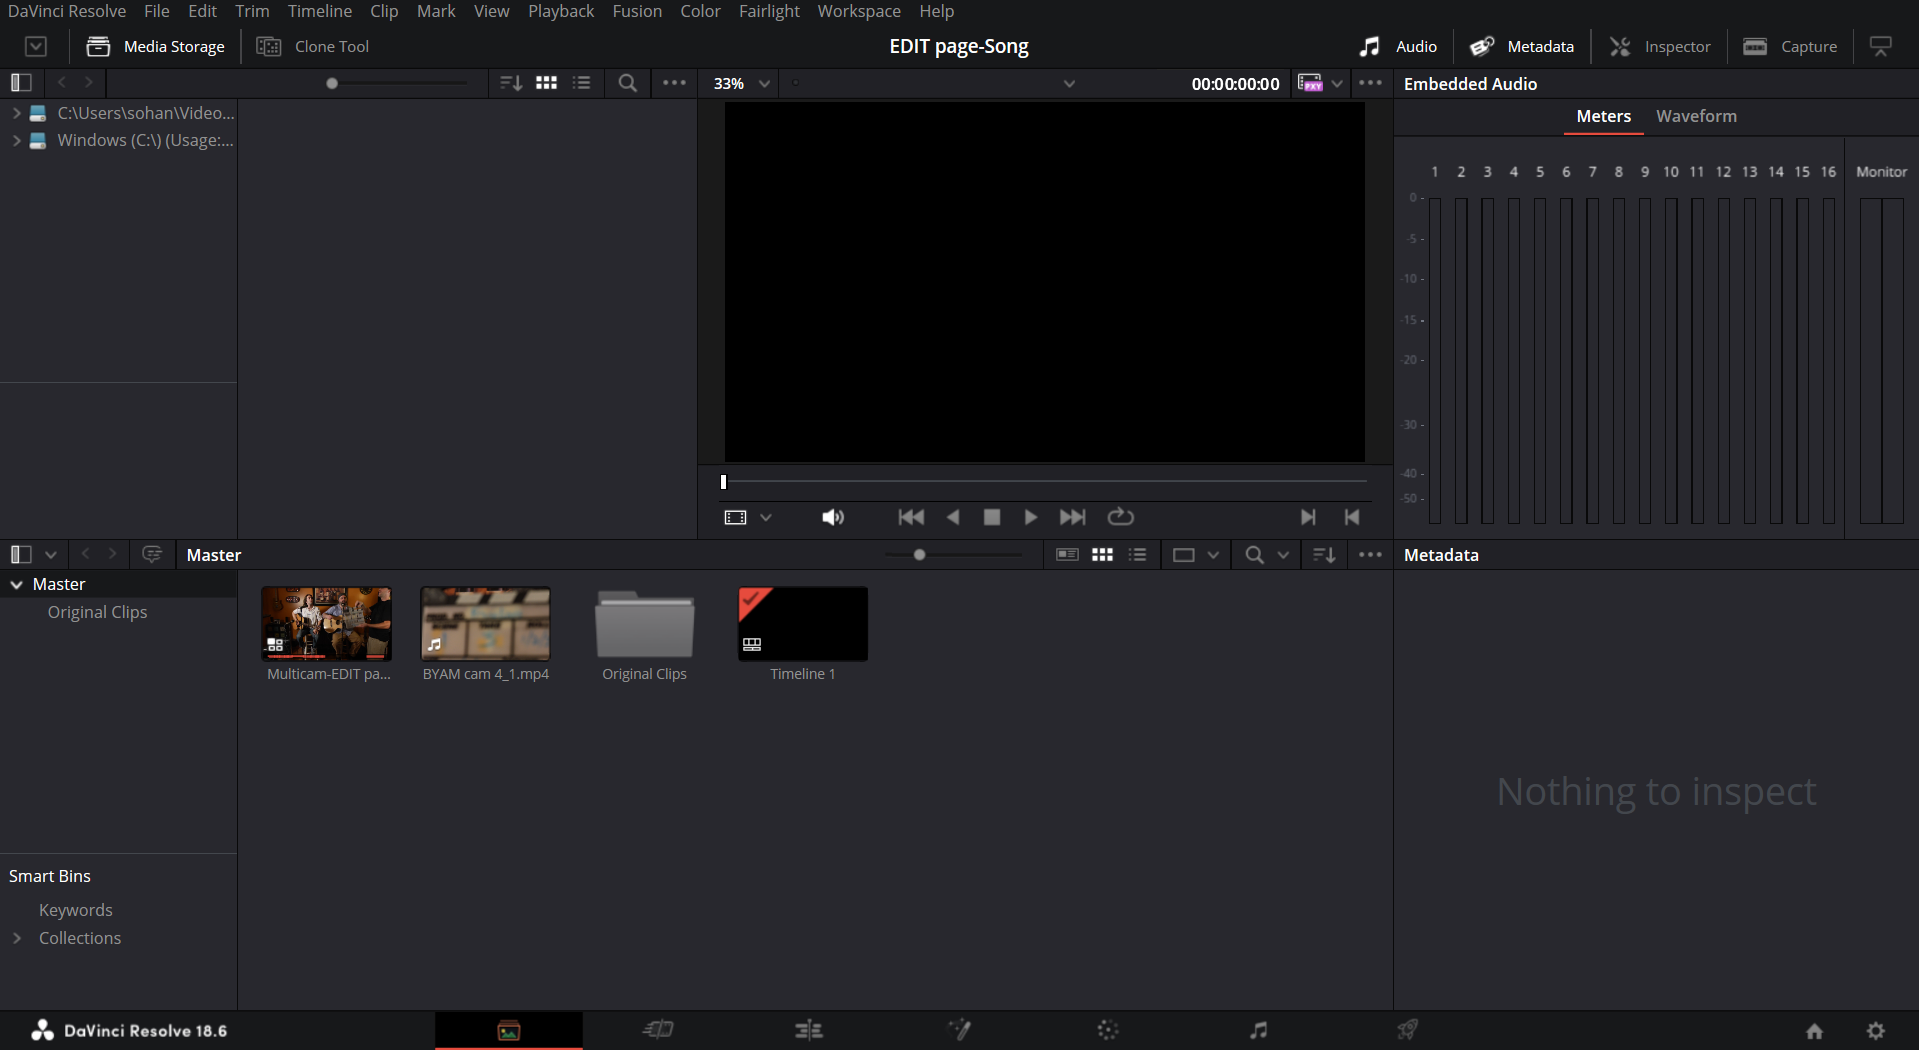Switch media pool to thumbnail grid view

(x=1102, y=554)
